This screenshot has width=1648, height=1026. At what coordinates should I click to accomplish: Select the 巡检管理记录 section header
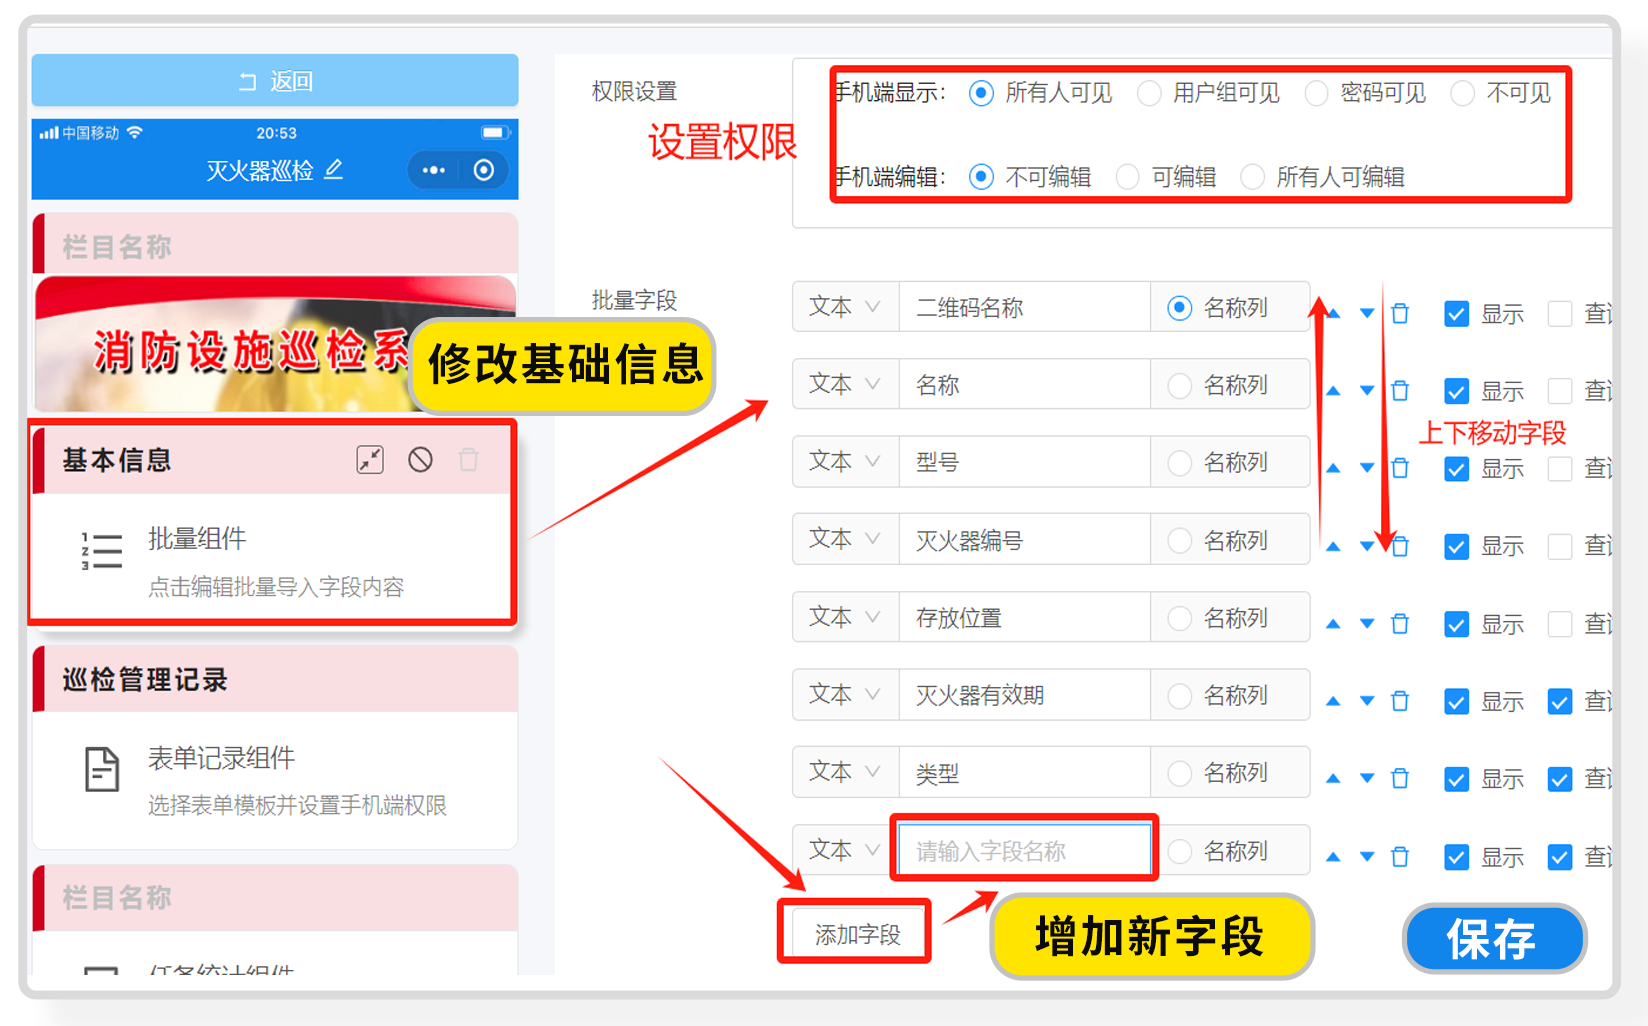coord(275,680)
